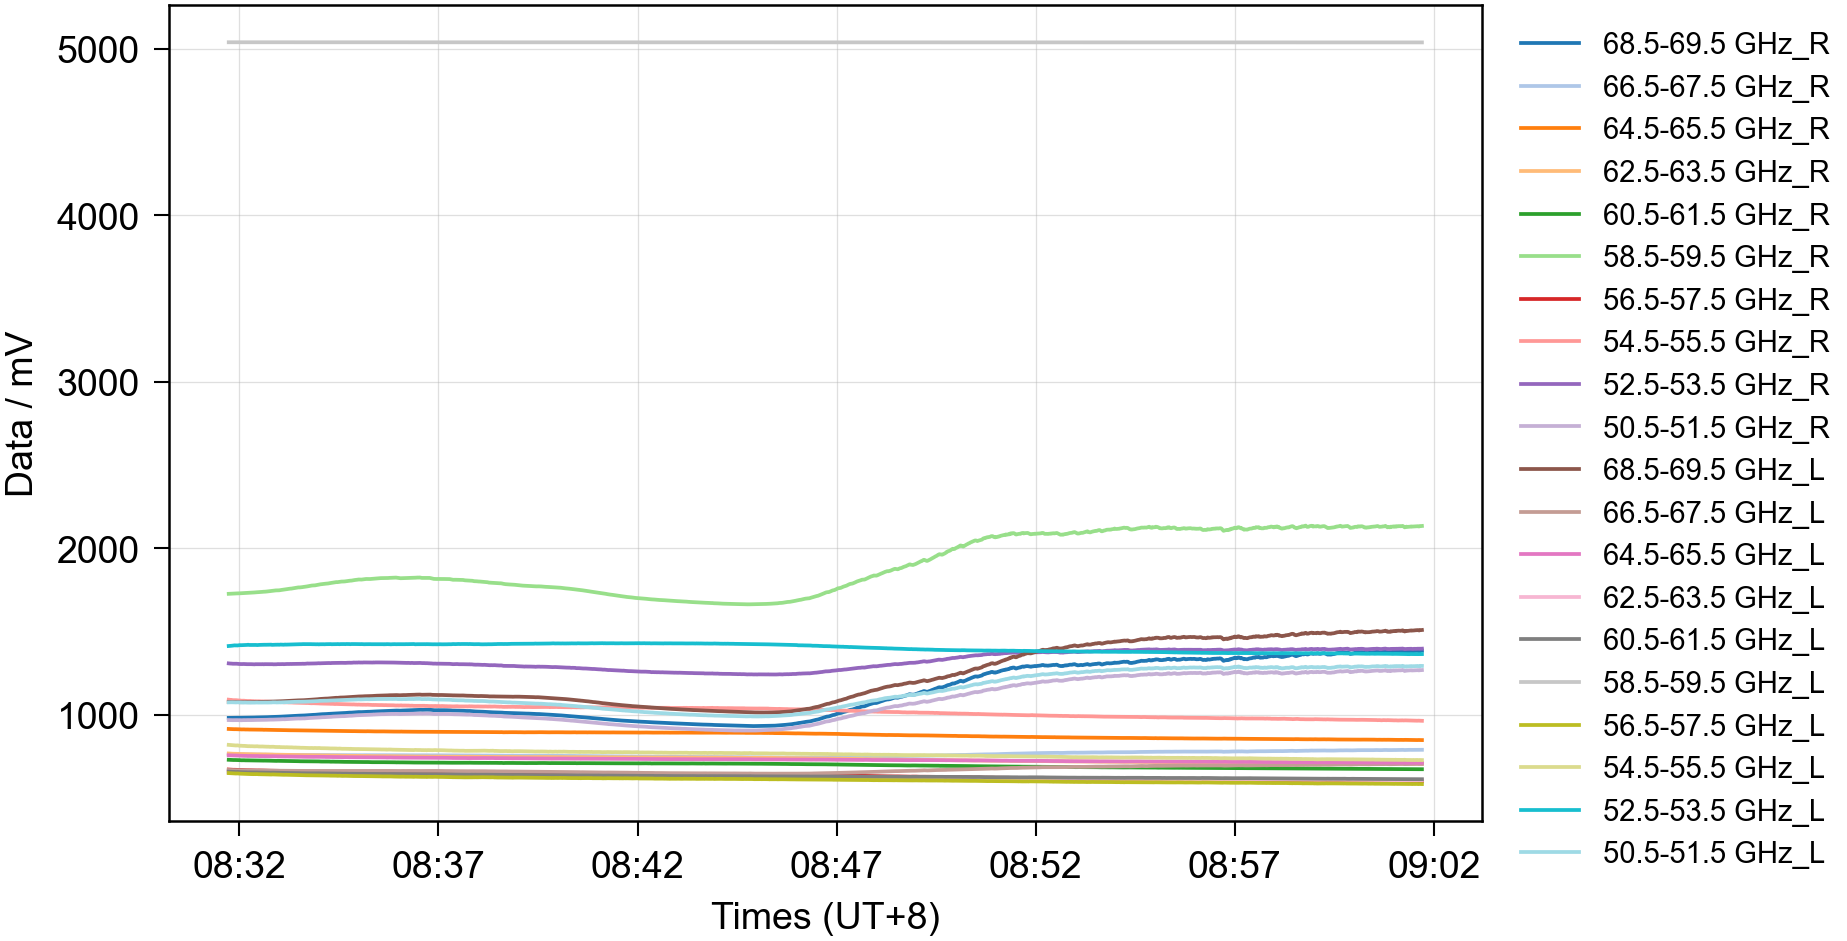Select the 52.5-53.5 GHz_L legend label
Image resolution: width=1847 pixels, height=941 pixels.
pyautogui.click(x=1713, y=810)
